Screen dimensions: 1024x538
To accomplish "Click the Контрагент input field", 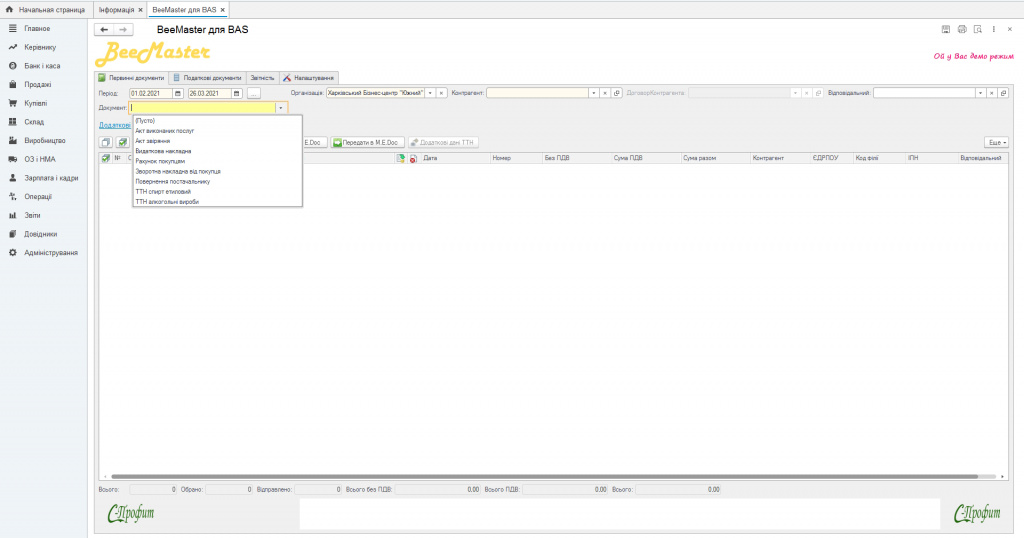I will coord(537,93).
